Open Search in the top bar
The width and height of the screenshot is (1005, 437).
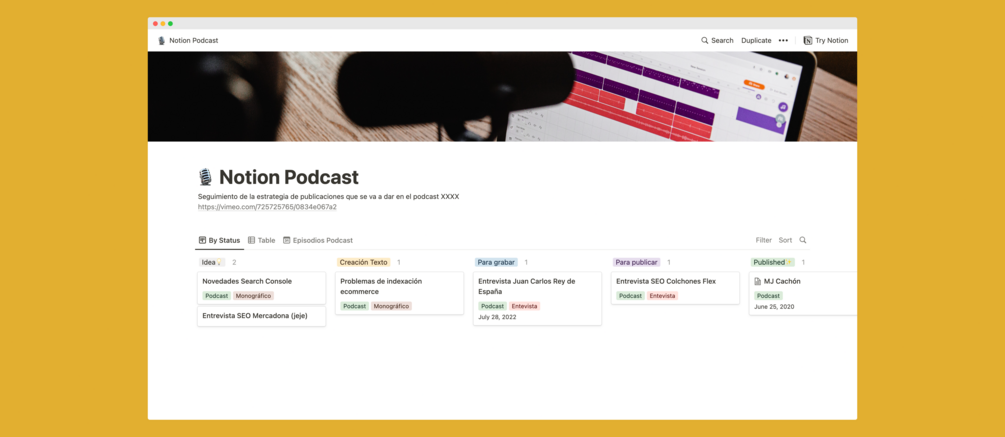pyautogui.click(x=717, y=40)
